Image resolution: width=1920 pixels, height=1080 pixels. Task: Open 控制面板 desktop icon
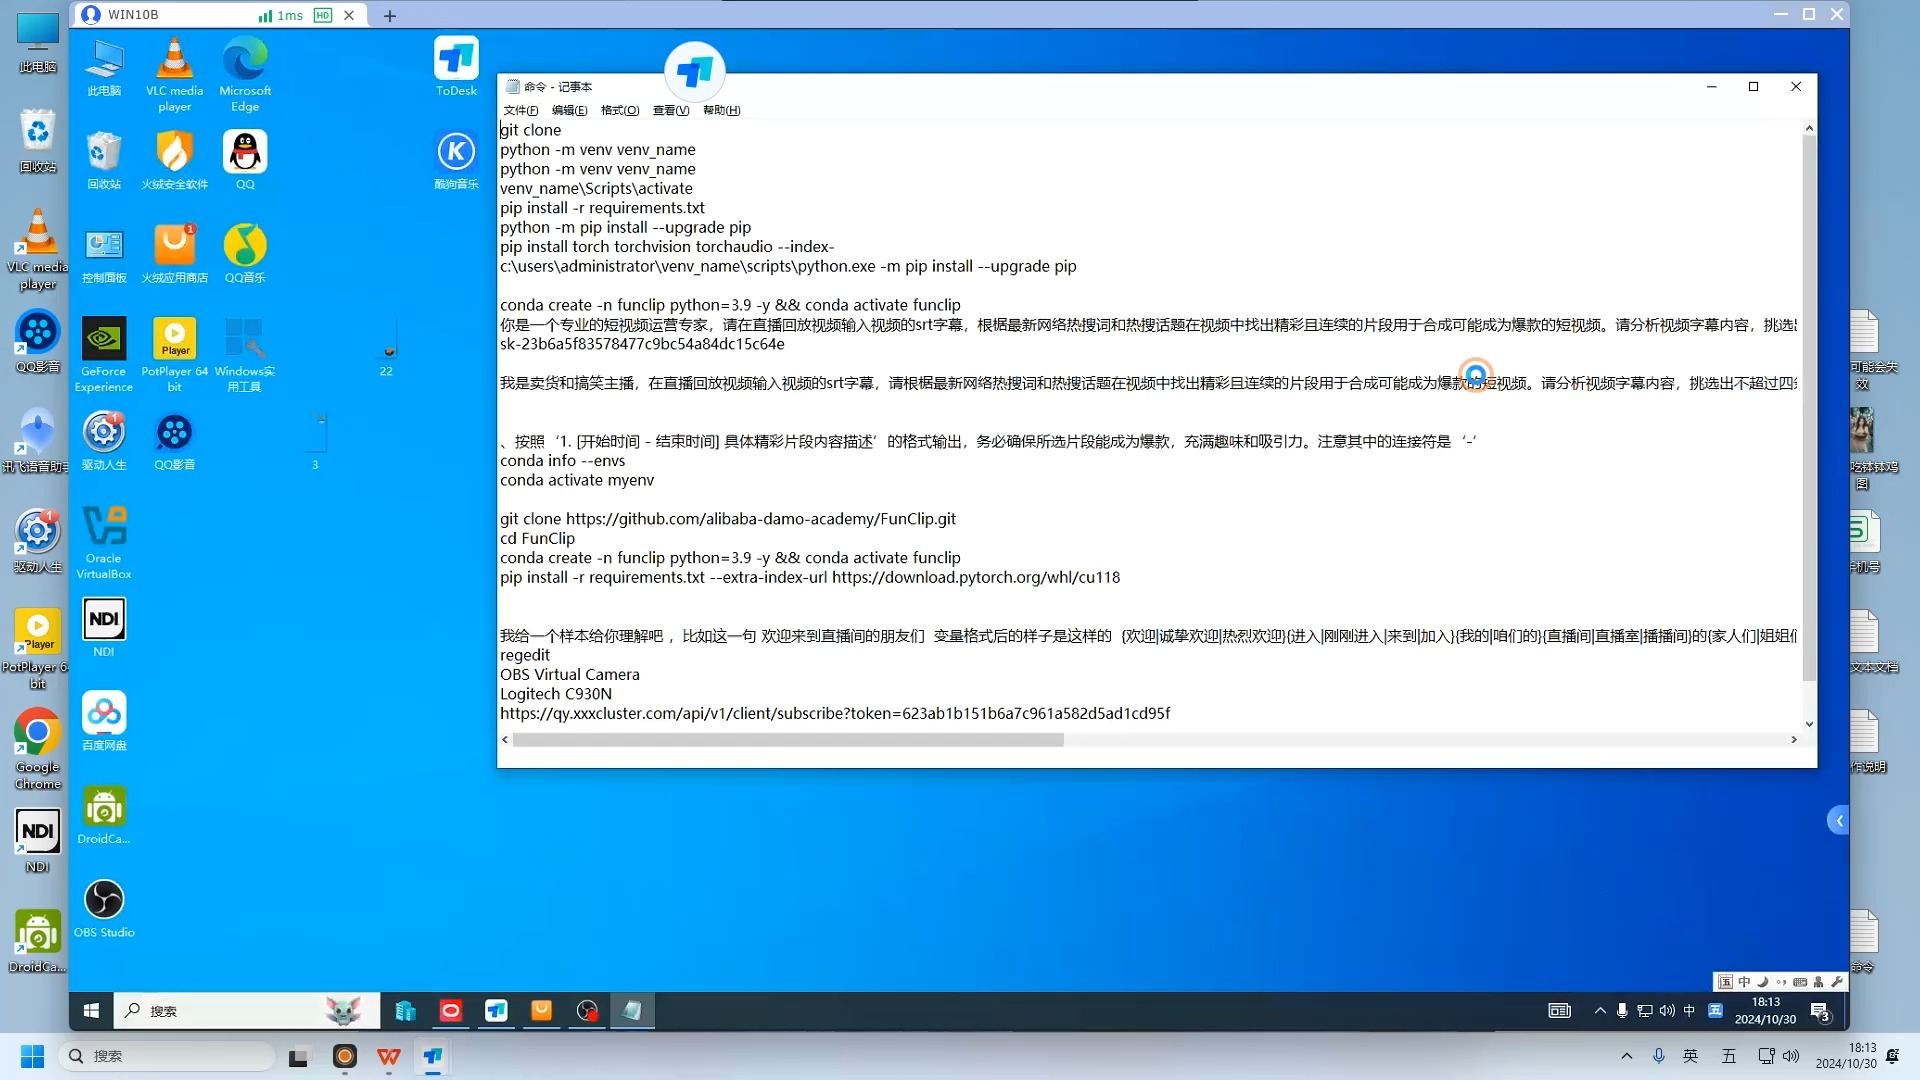(104, 253)
